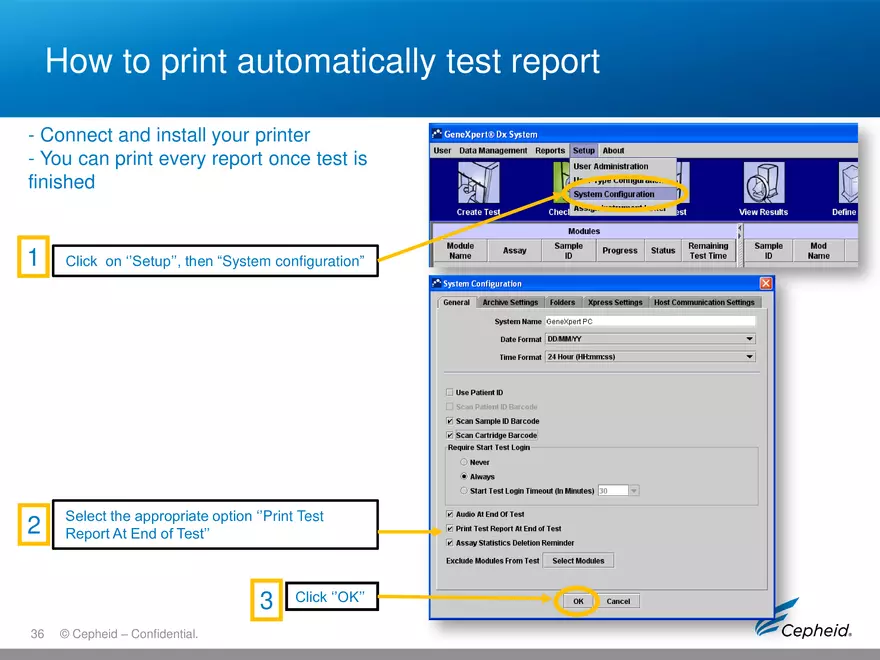Uncheck Scan Cartridge Barcode
This screenshot has width=880, height=660.
click(449, 433)
